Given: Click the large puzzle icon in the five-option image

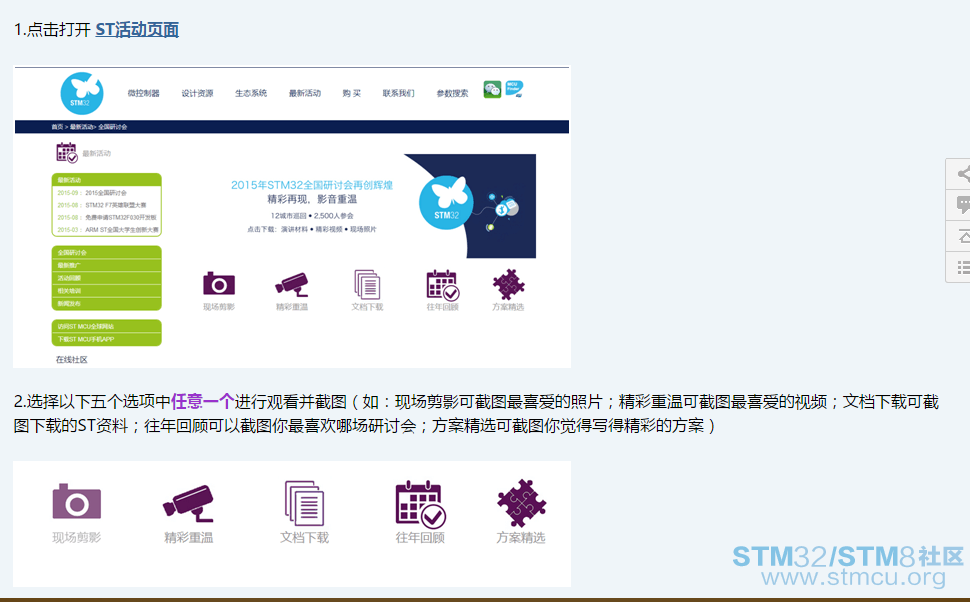Looking at the screenshot, I should coord(521,503).
